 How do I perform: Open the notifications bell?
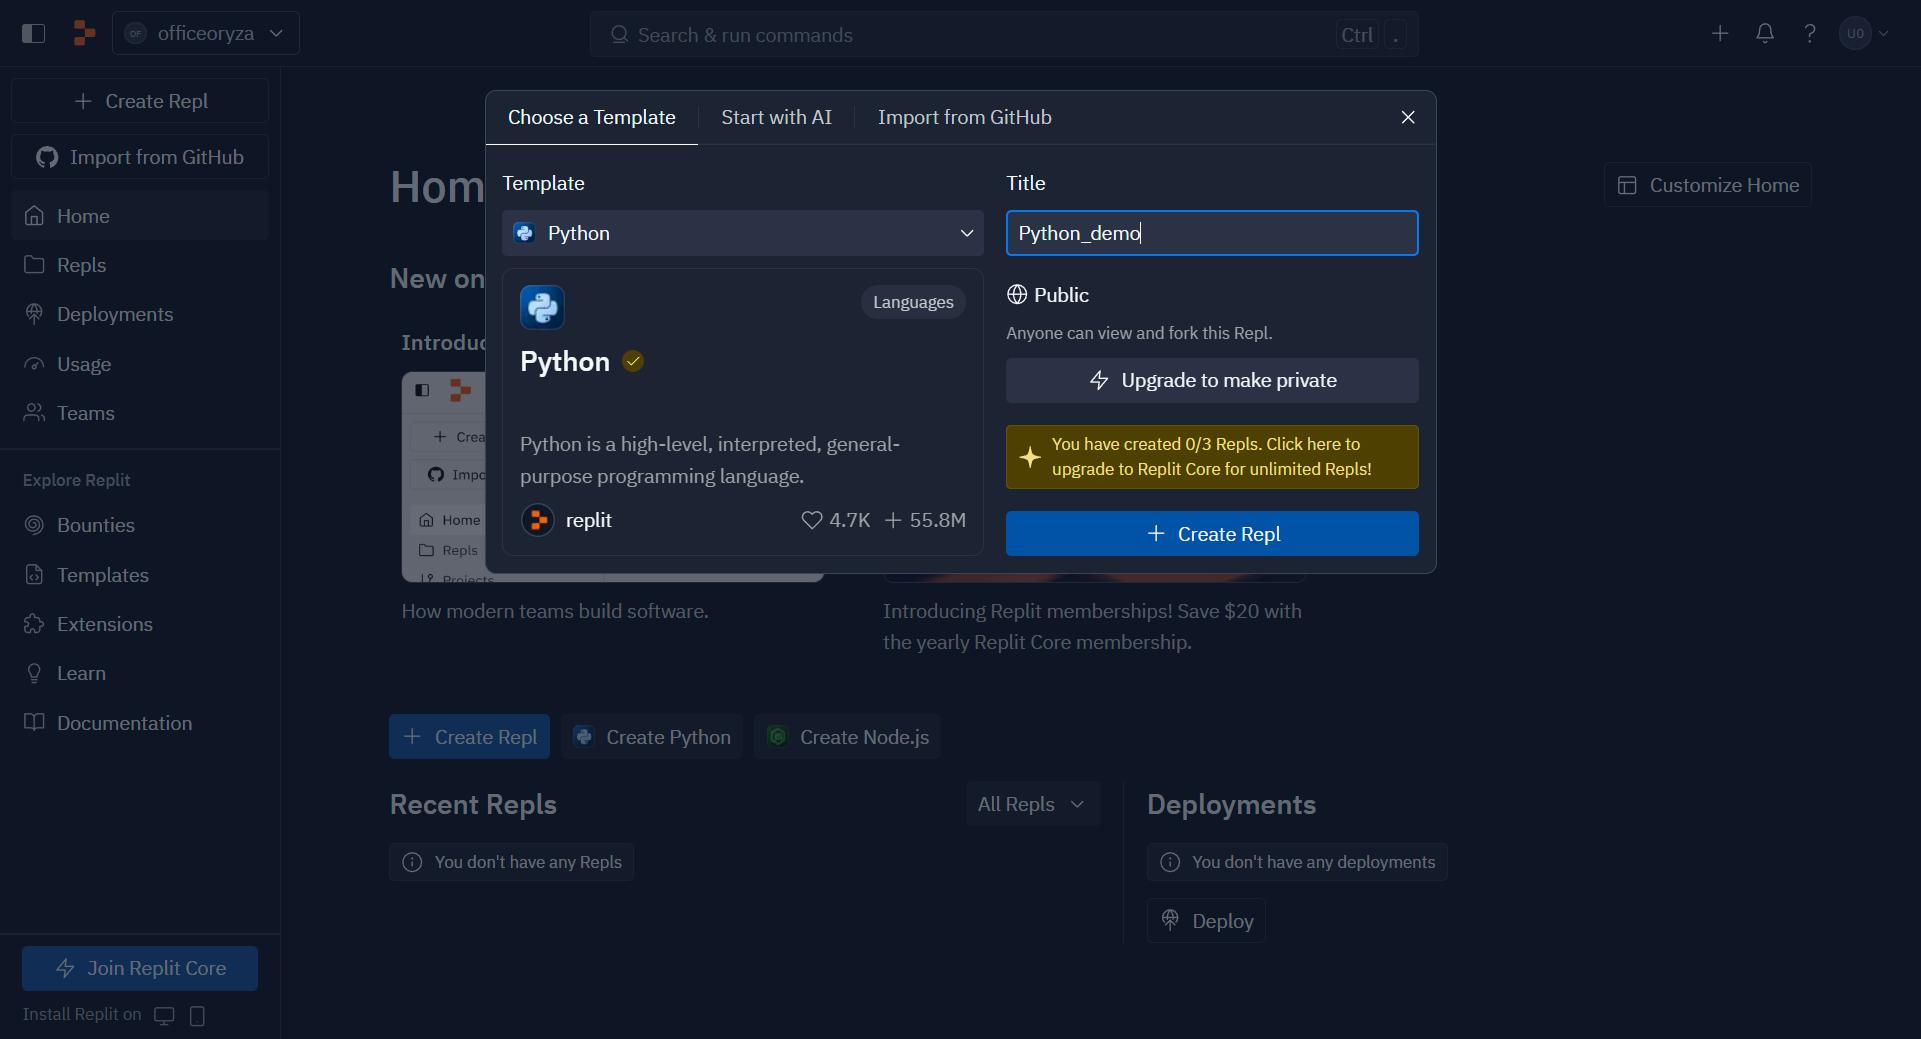click(1765, 34)
